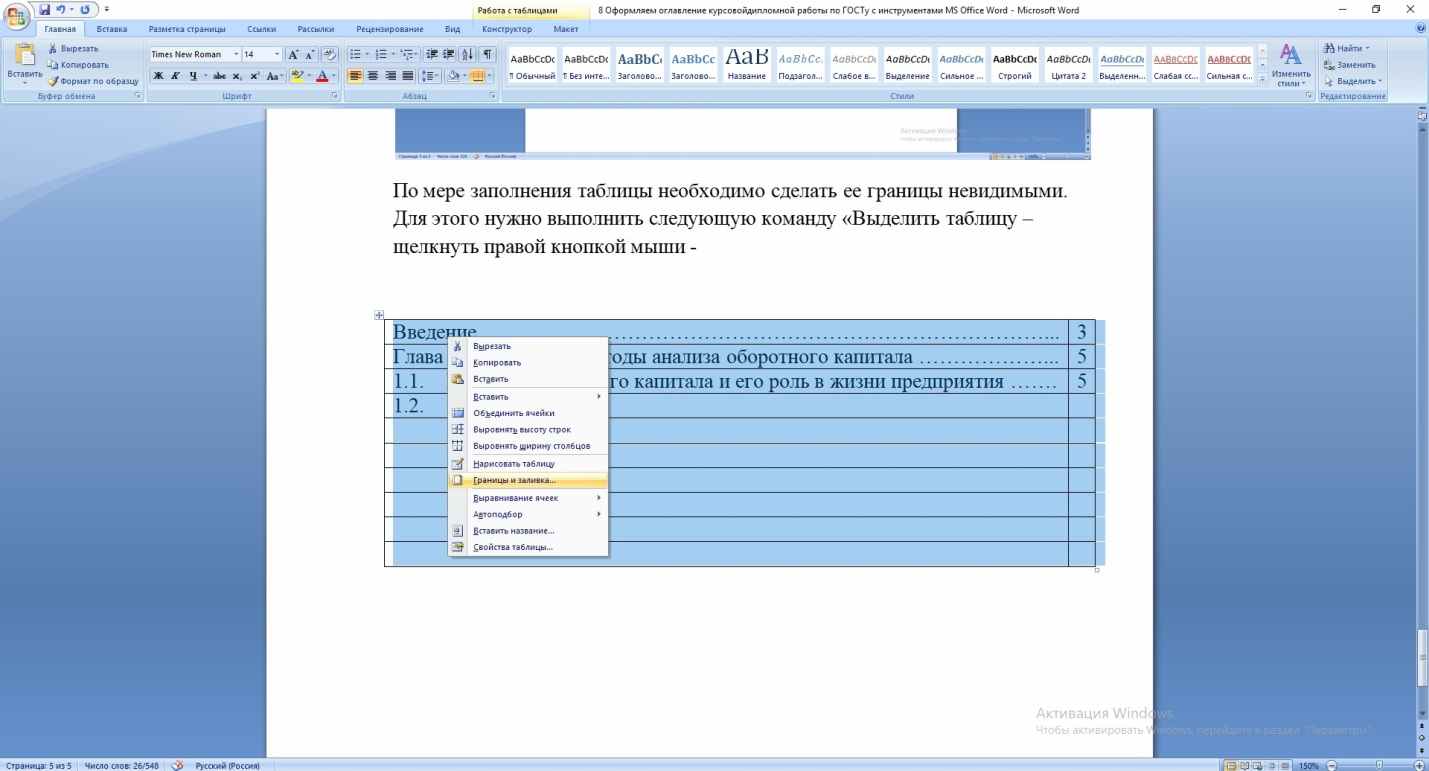Choose Свойства таблицы in context menu

click(528, 547)
